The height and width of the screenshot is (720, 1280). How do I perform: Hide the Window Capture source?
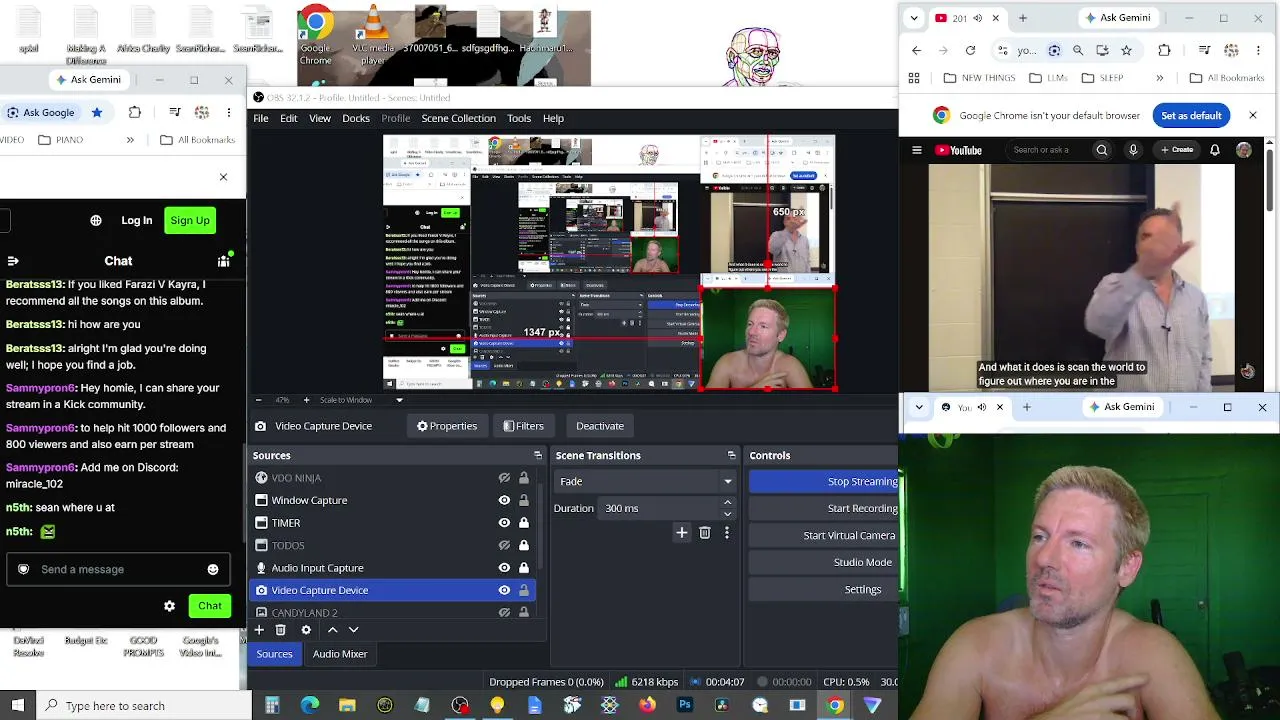tap(504, 500)
